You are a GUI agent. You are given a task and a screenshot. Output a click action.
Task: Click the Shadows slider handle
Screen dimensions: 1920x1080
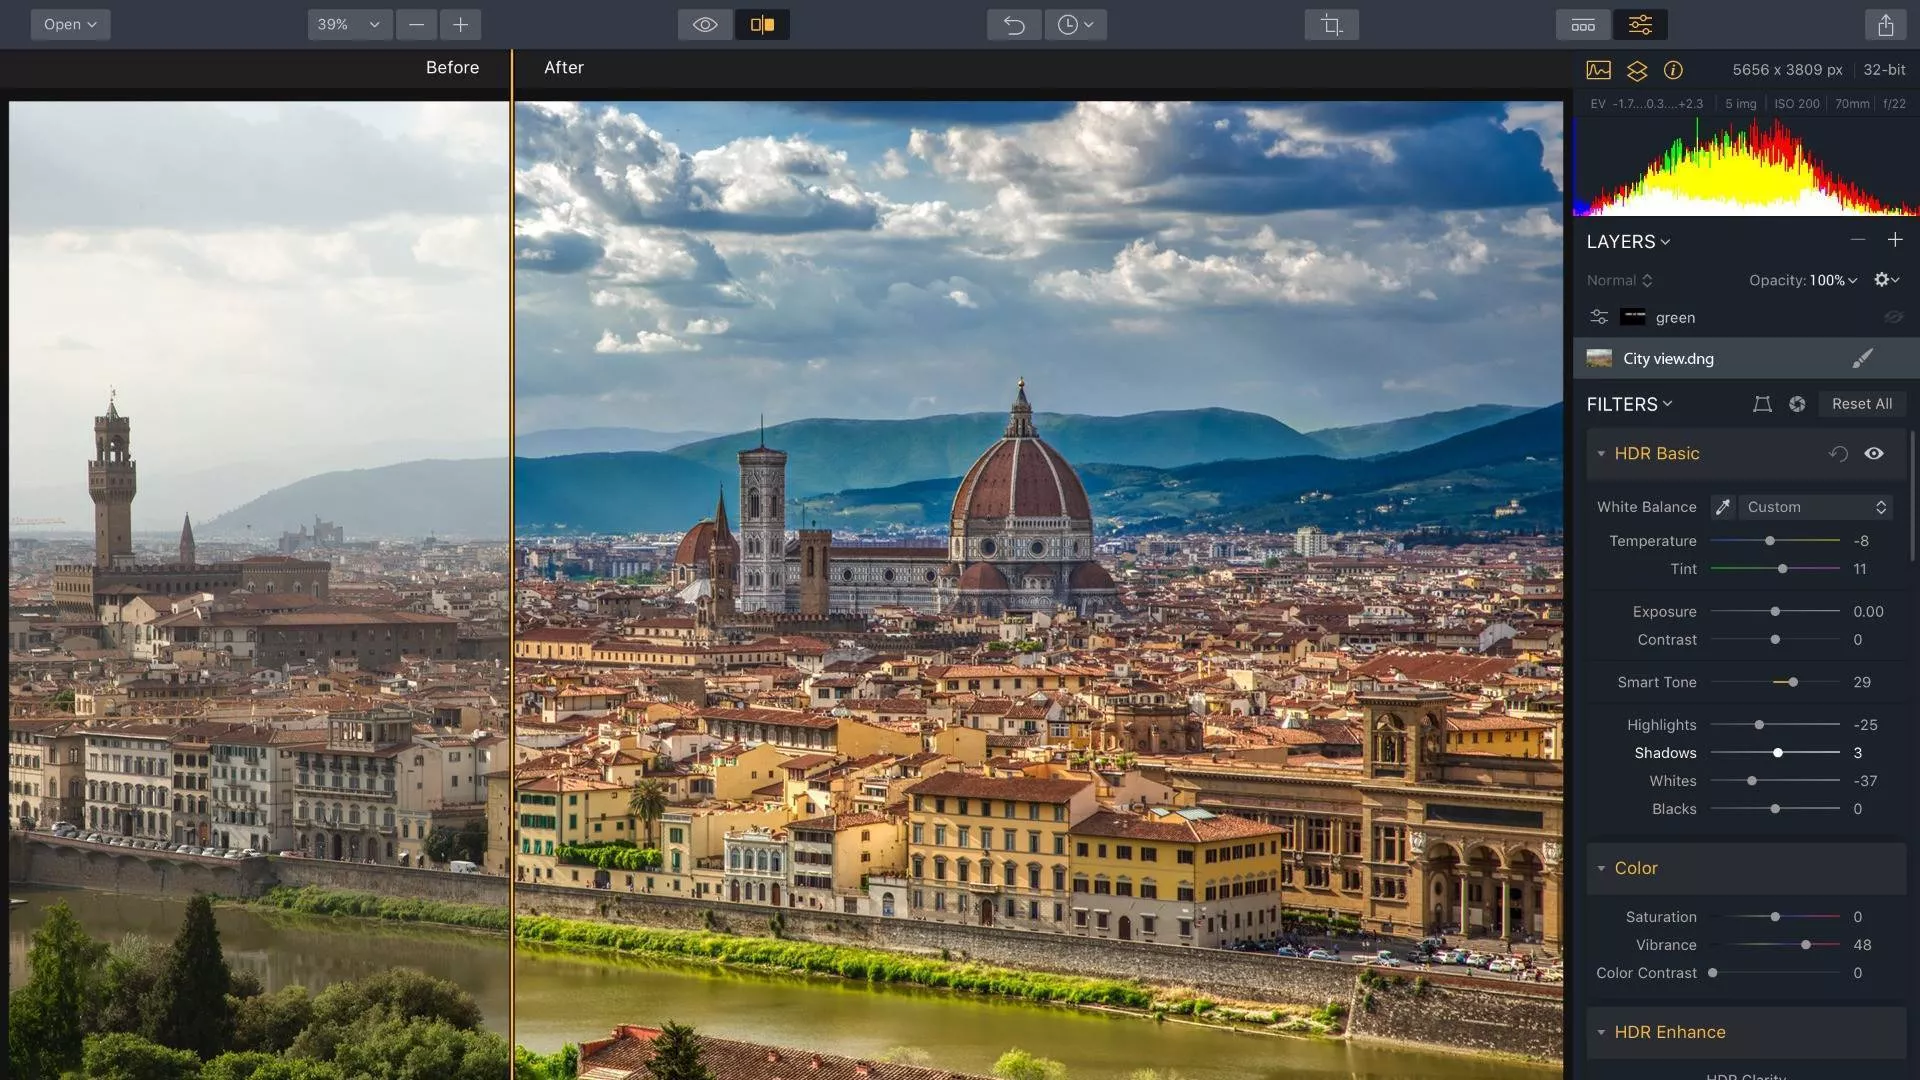tap(1778, 753)
